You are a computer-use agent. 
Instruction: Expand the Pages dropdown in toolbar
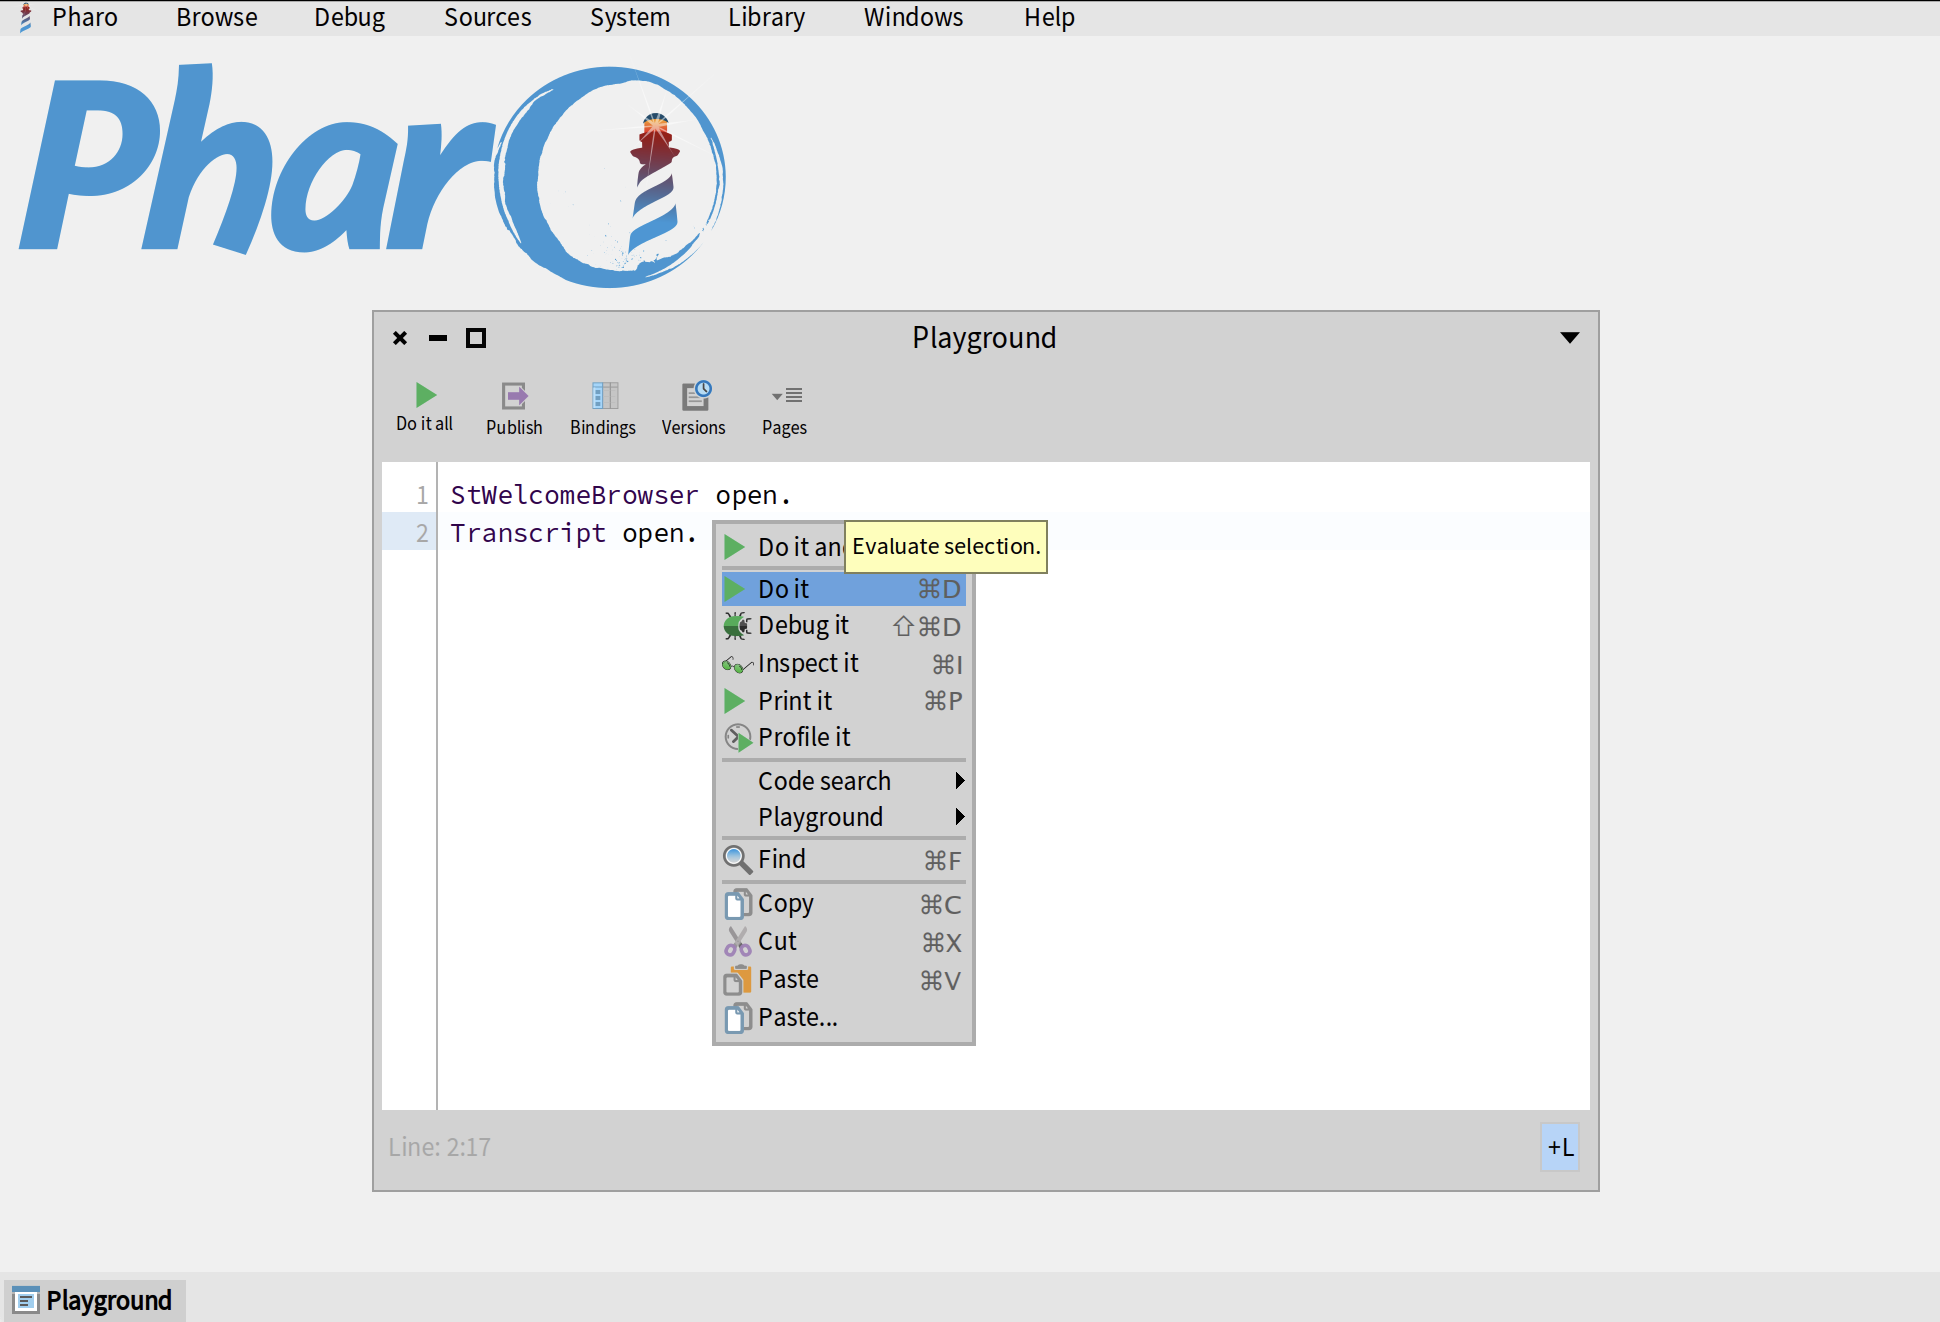click(x=785, y=396)
